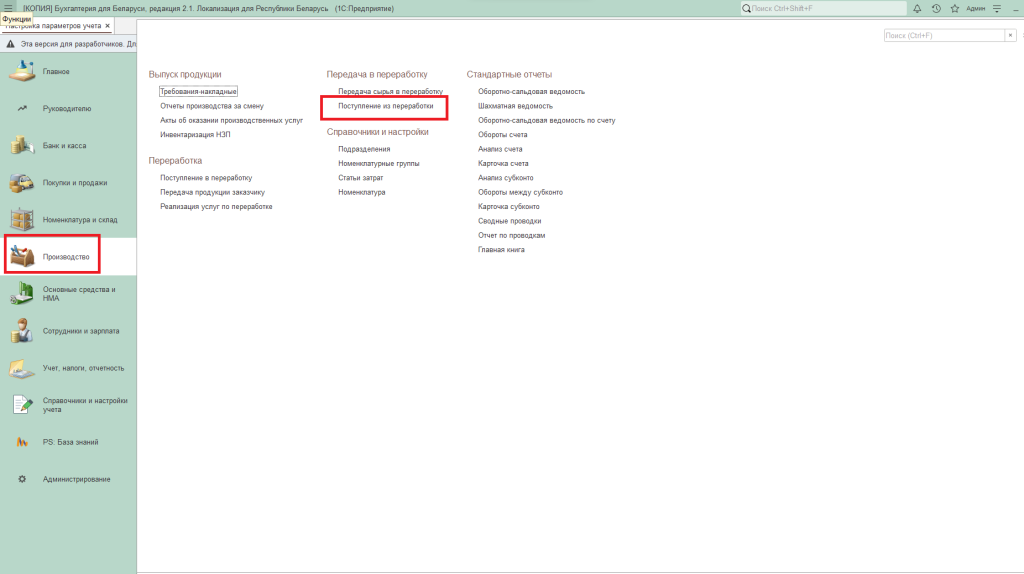The width and height of the screenshot is (1024, 574).
Task: Expand the service settings dropdown next to Админ
Action: click(x=997, y=8)
